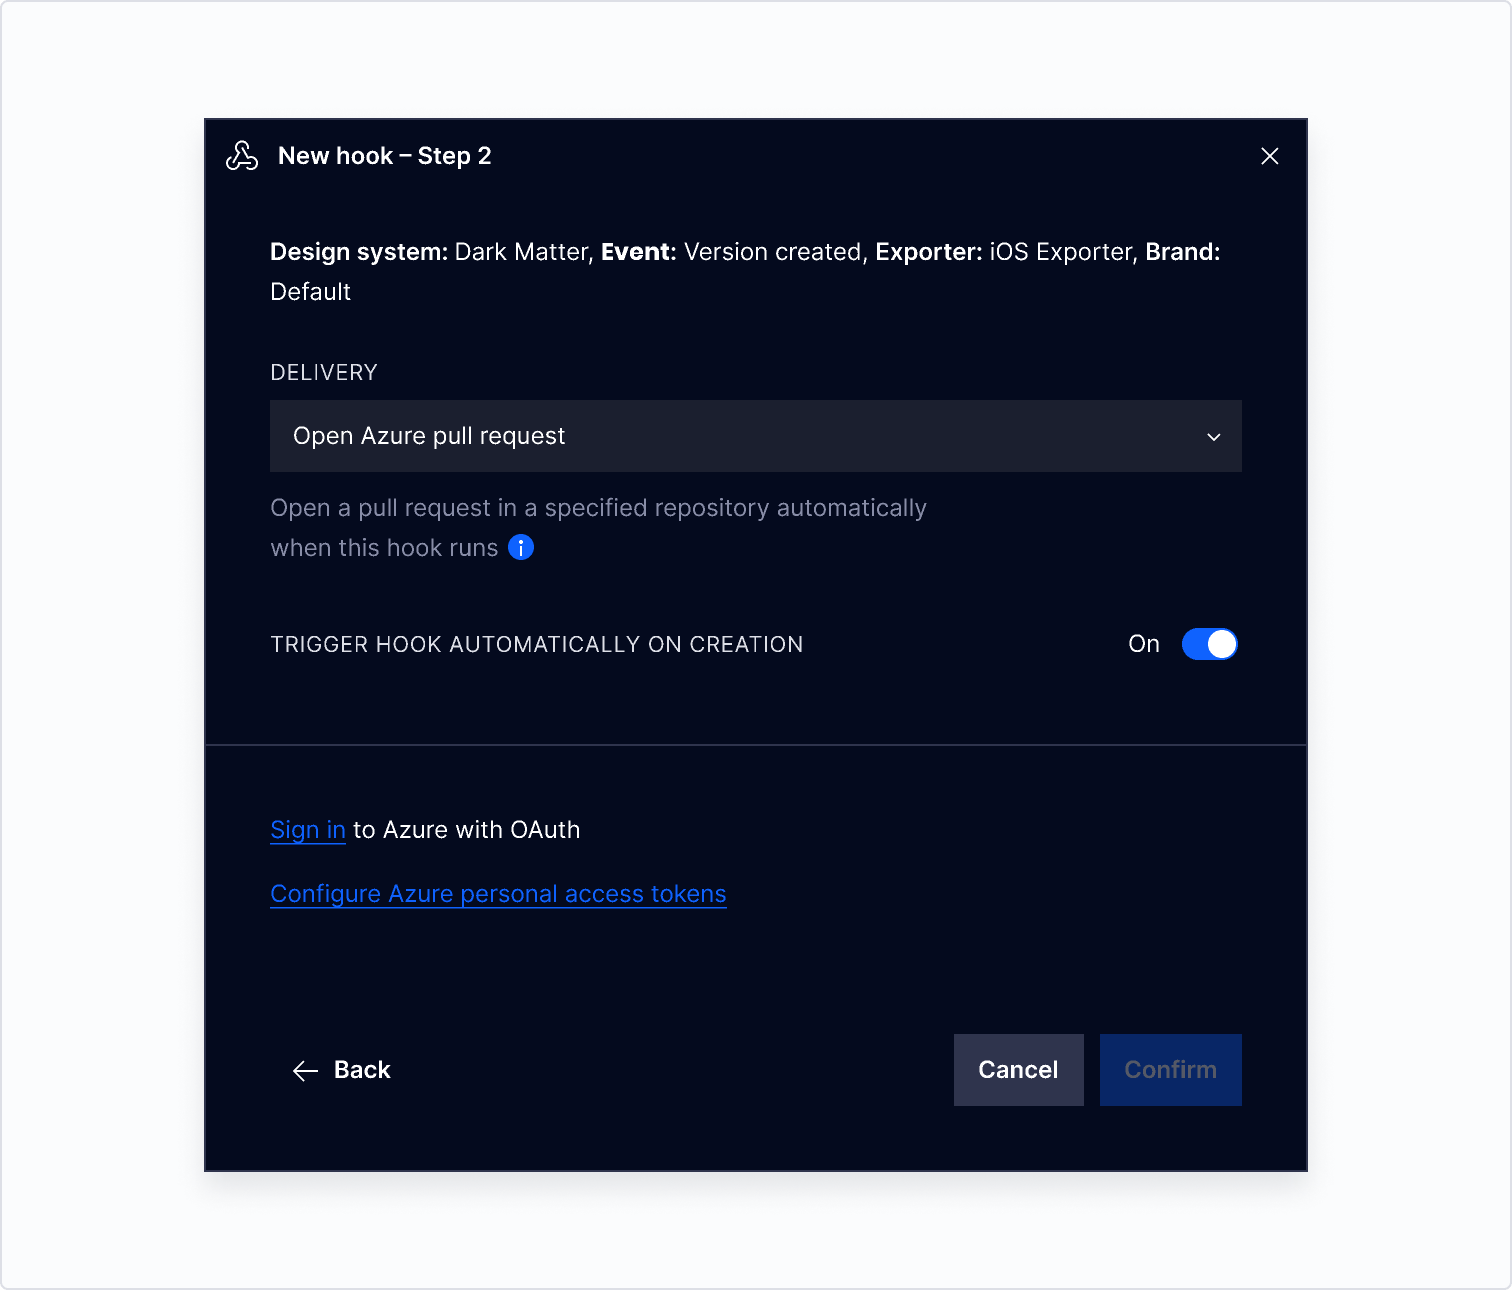Click the X close icon of the dialog
This screenshot has height=1290, width=1512.
[x=1269, y=156]
